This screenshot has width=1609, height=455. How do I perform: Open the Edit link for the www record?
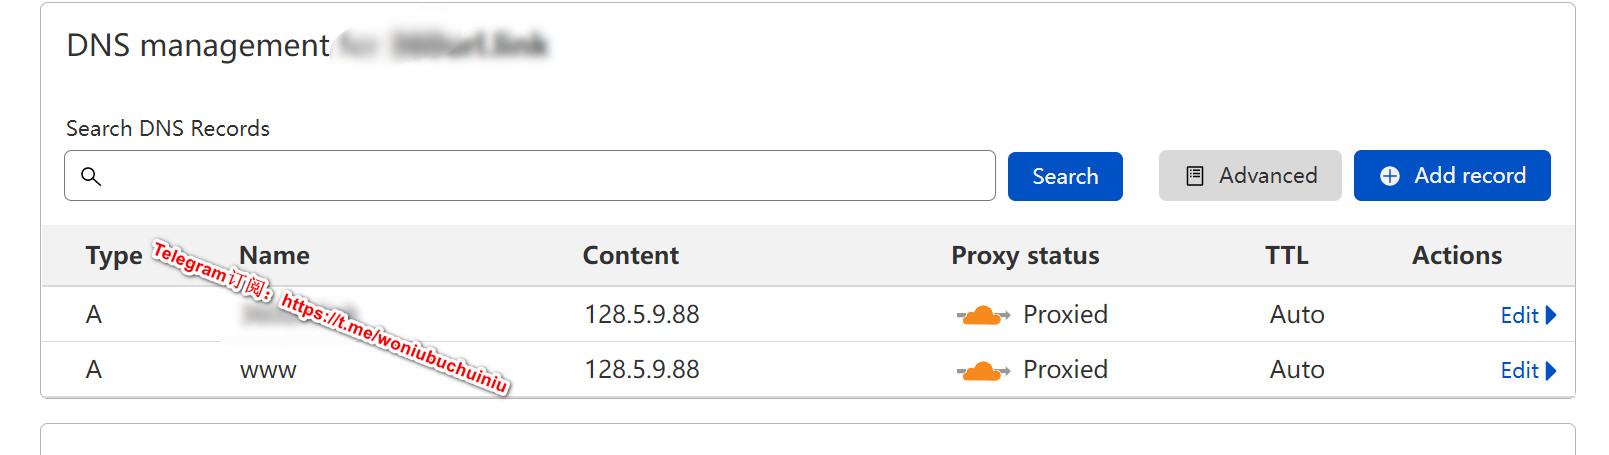click(x=1519, y=370)
